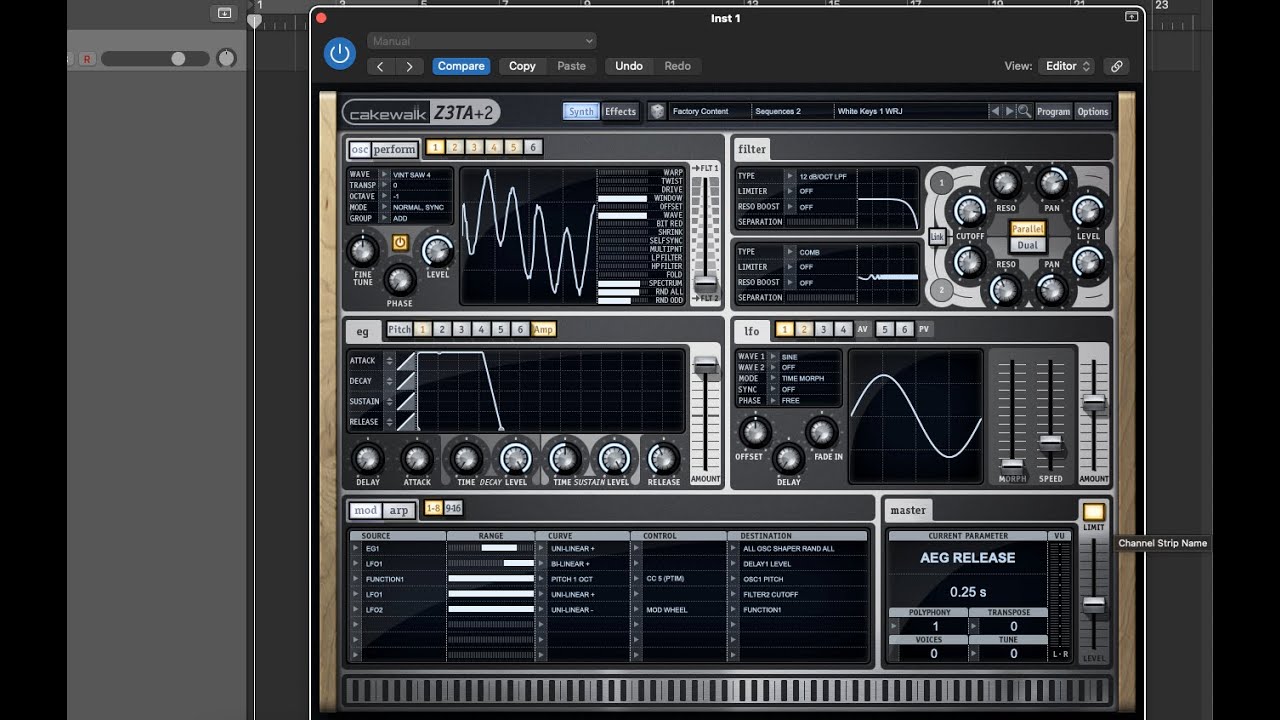Viewport: 1280px width, 720px height.
Task: Click the plugin power bypass button
Action: [x=340, y=53]
